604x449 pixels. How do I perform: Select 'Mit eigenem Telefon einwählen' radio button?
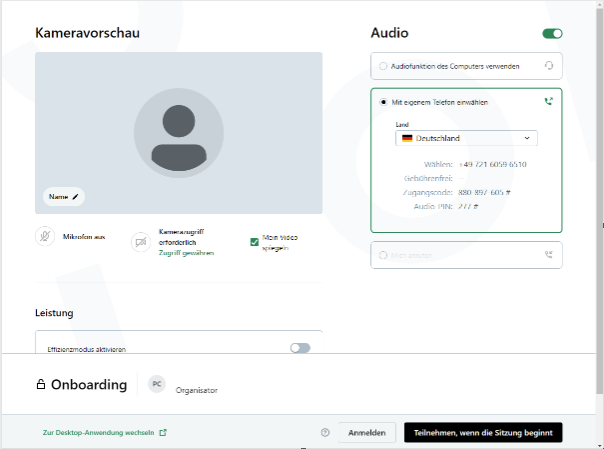[383, 101]
